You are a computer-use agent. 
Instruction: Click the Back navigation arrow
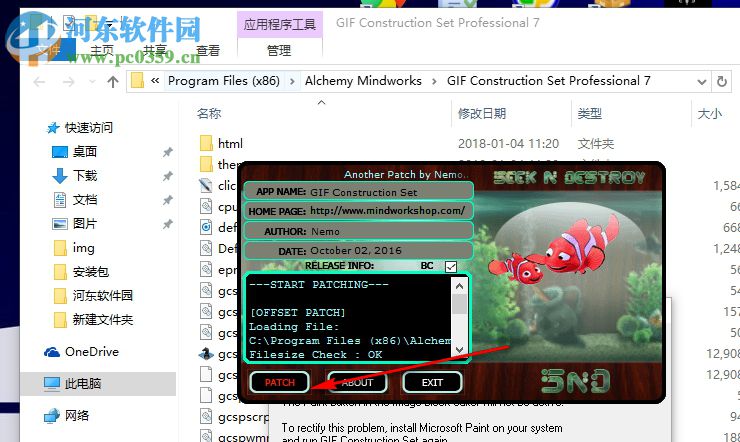click(39, 82)
